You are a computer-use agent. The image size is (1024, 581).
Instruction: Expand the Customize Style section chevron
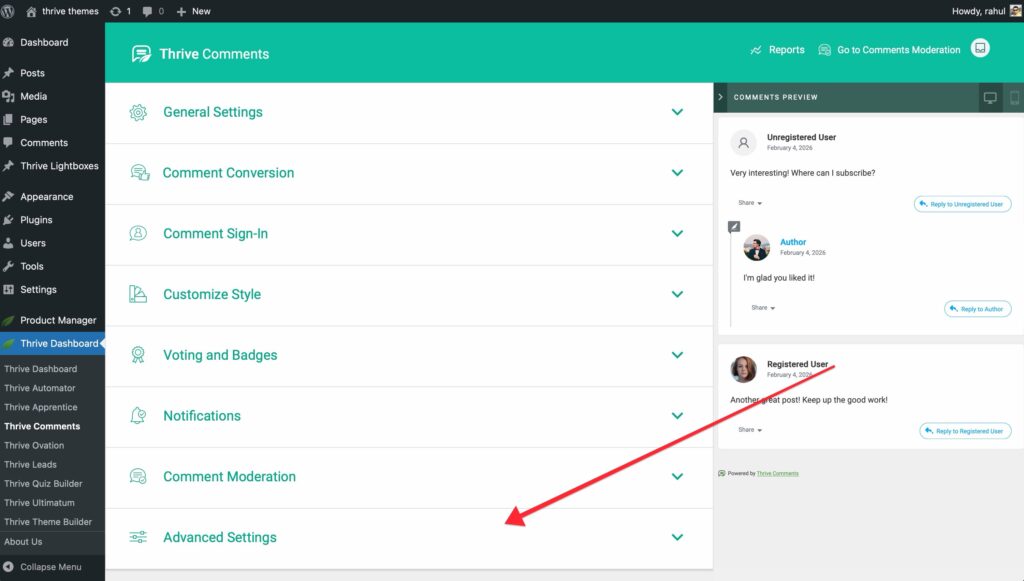677,294
